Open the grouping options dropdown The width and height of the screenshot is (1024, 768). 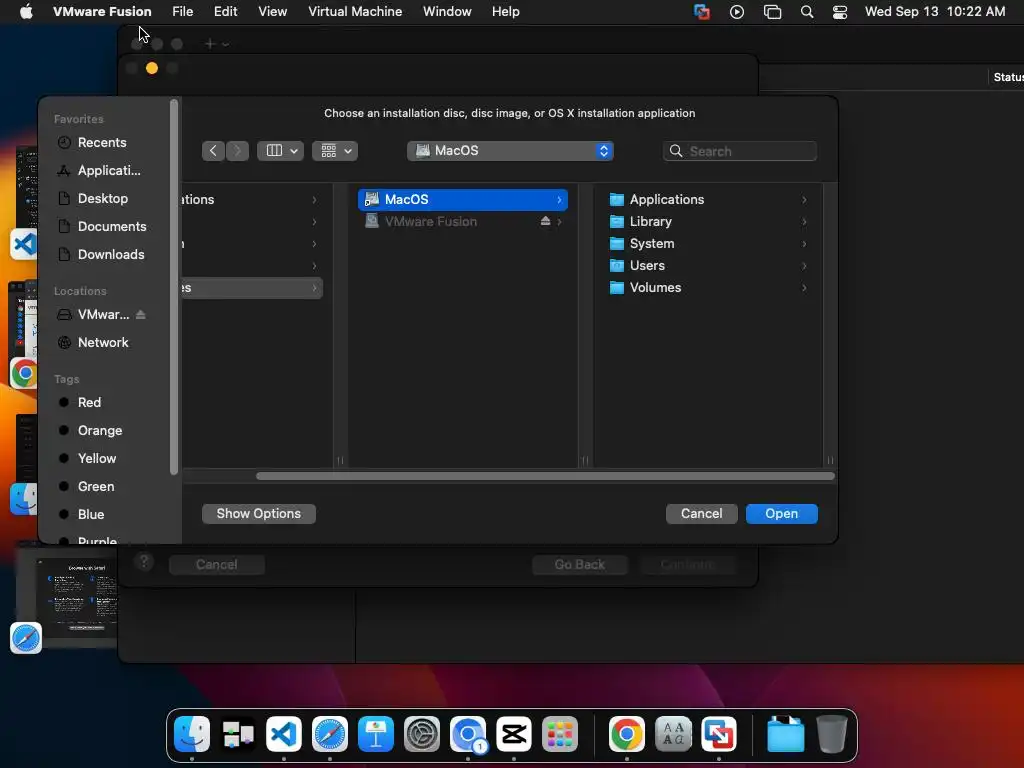click(x=335, y=151)
